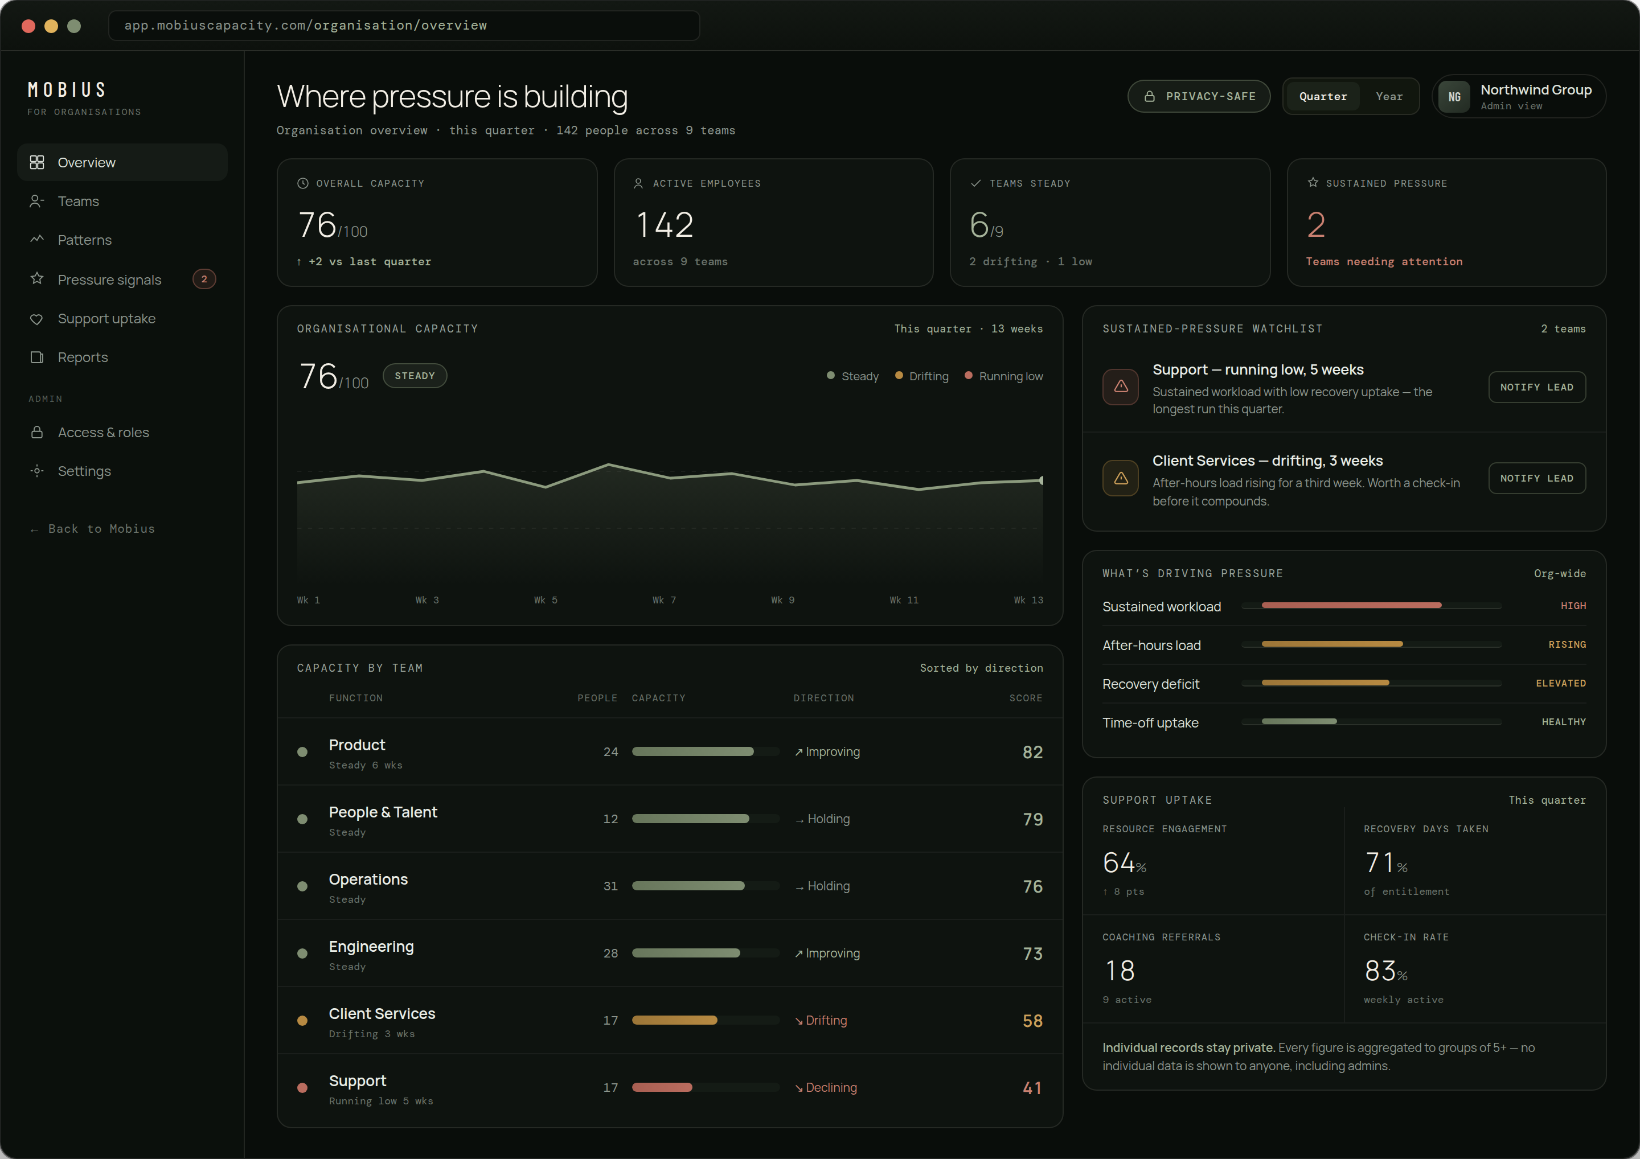This screenshot has width=1640, height=1159.
Task: Toggle the Running low legend item
Action: coord(1004,376)
